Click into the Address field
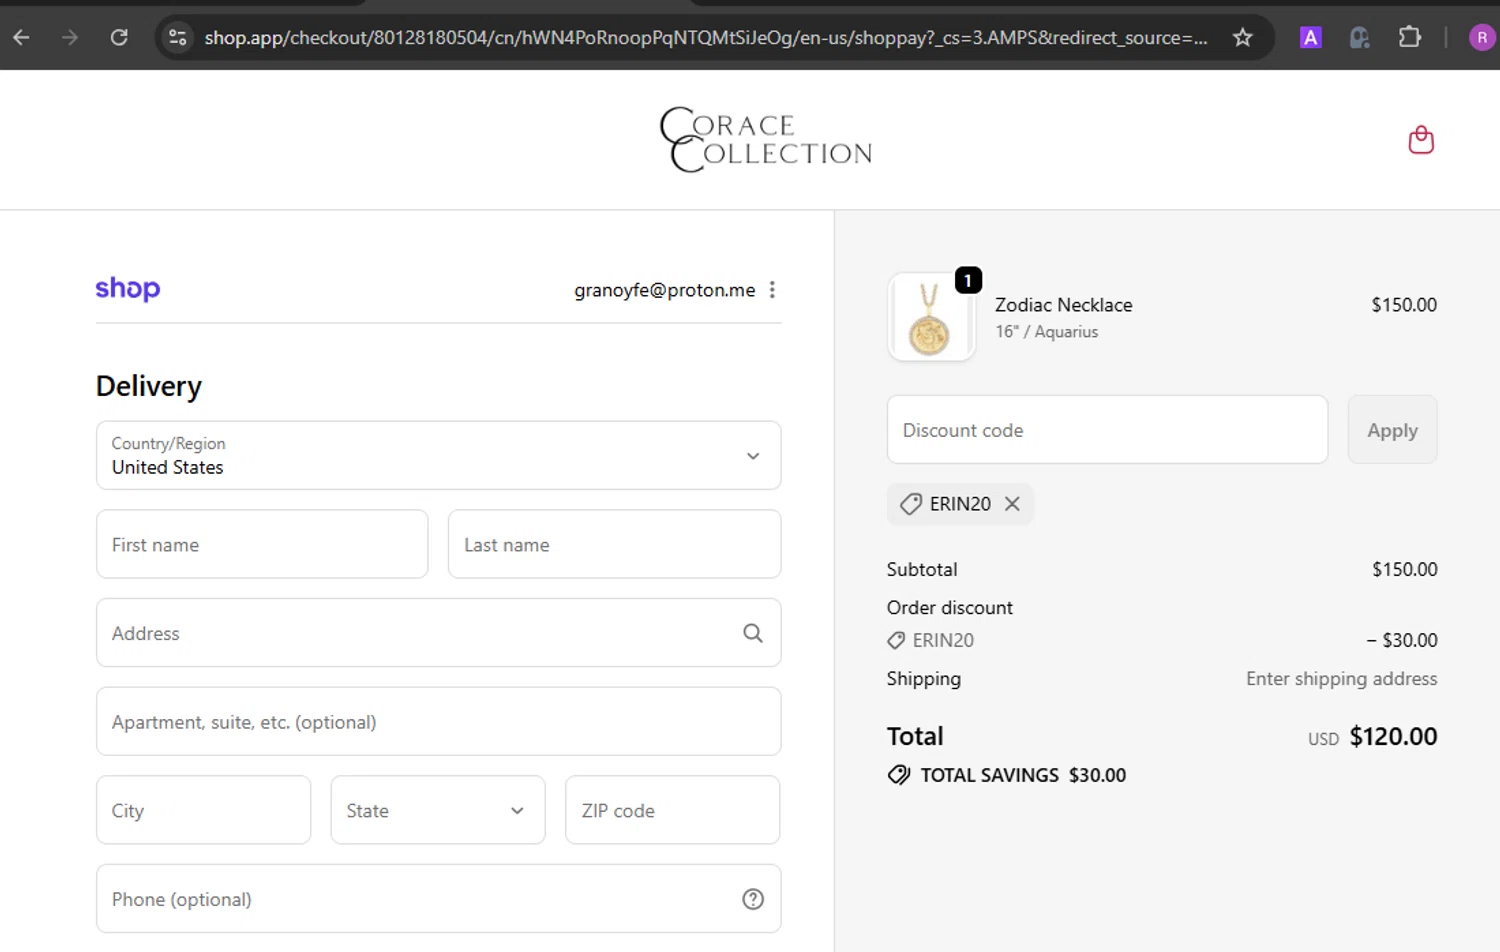 (x=438, y=633)
